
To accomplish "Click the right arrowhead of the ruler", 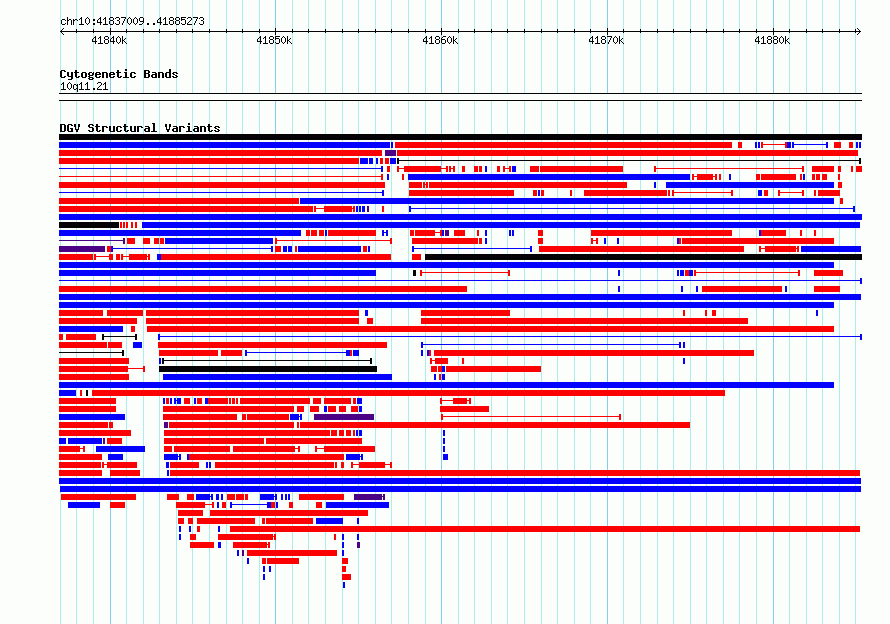I will click(859, 31).
